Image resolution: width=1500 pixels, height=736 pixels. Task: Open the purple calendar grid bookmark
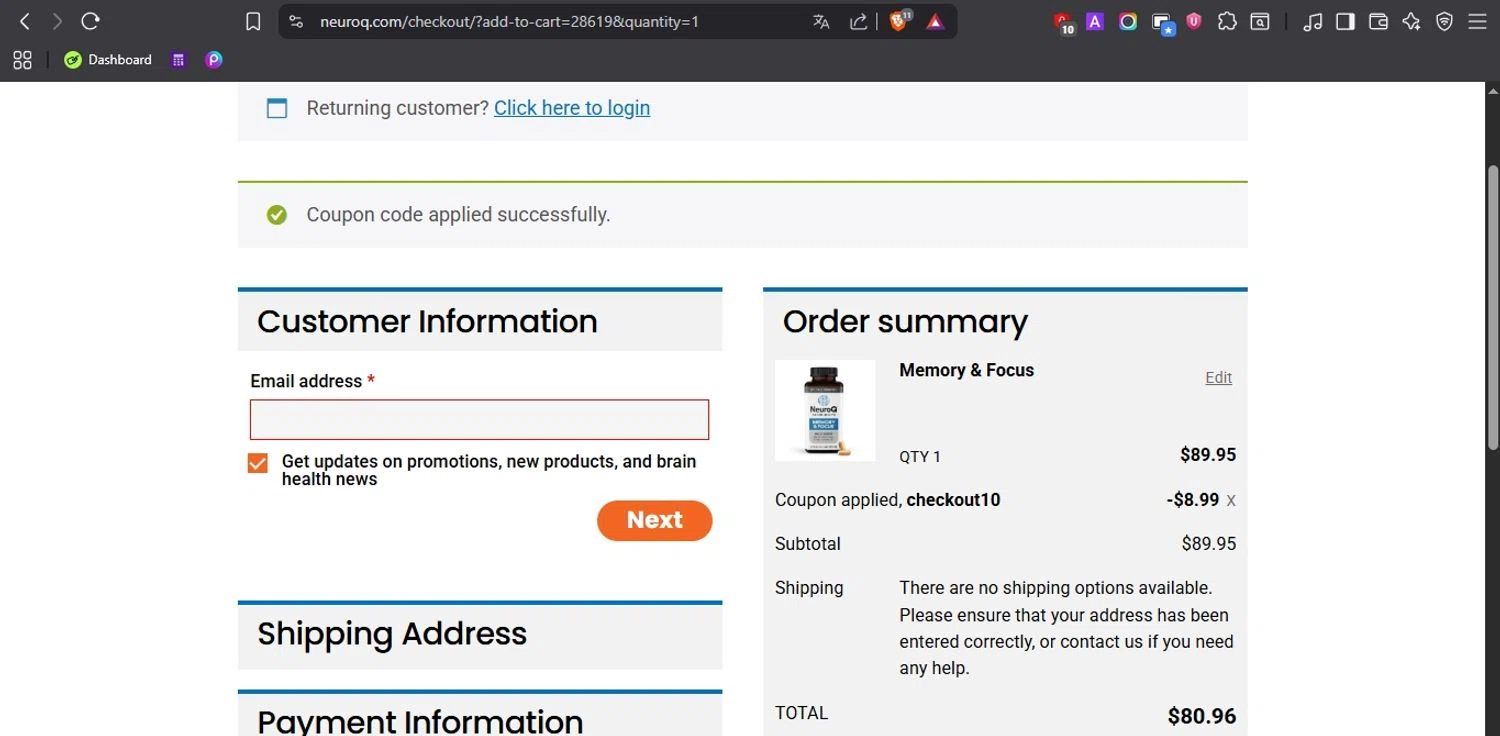click(179, 60)
